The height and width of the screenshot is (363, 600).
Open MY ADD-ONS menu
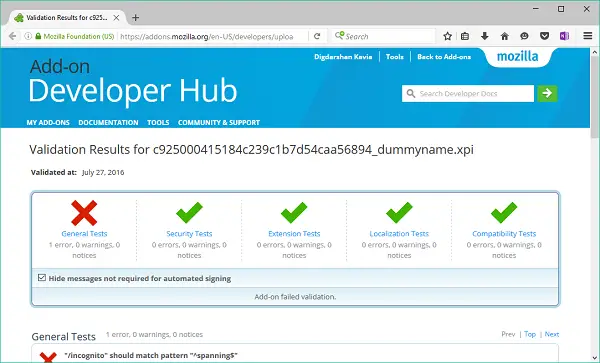click(48, 122)
